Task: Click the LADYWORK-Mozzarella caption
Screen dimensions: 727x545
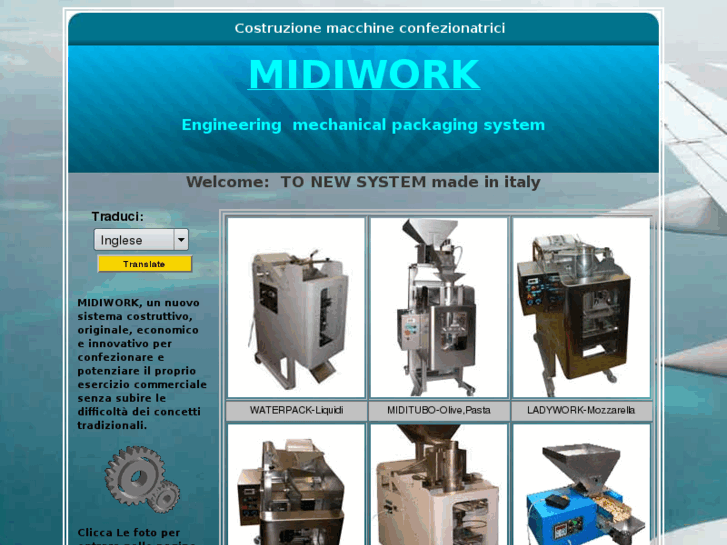Action: tap(581, 410)
